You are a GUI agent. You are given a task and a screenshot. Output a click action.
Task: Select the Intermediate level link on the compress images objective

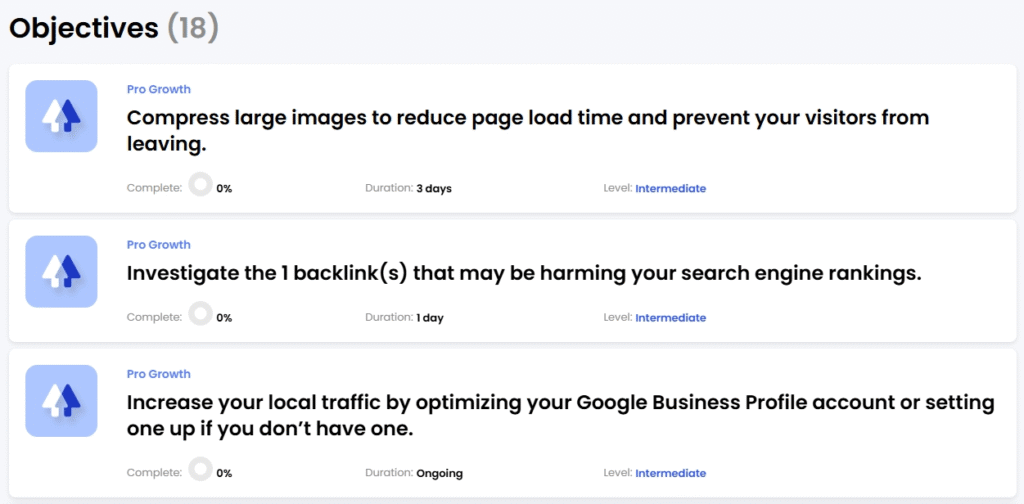[x=670, y=188]
